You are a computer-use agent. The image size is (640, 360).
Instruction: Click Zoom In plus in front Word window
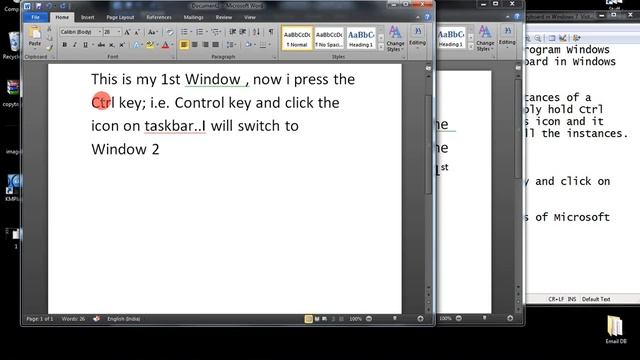coord(420,318)
